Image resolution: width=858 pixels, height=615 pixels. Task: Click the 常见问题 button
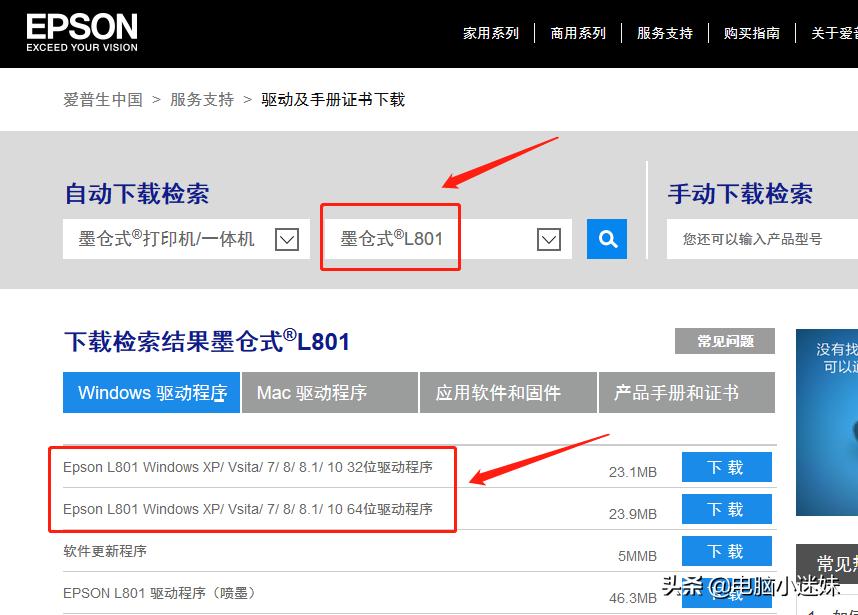(725, 341)
